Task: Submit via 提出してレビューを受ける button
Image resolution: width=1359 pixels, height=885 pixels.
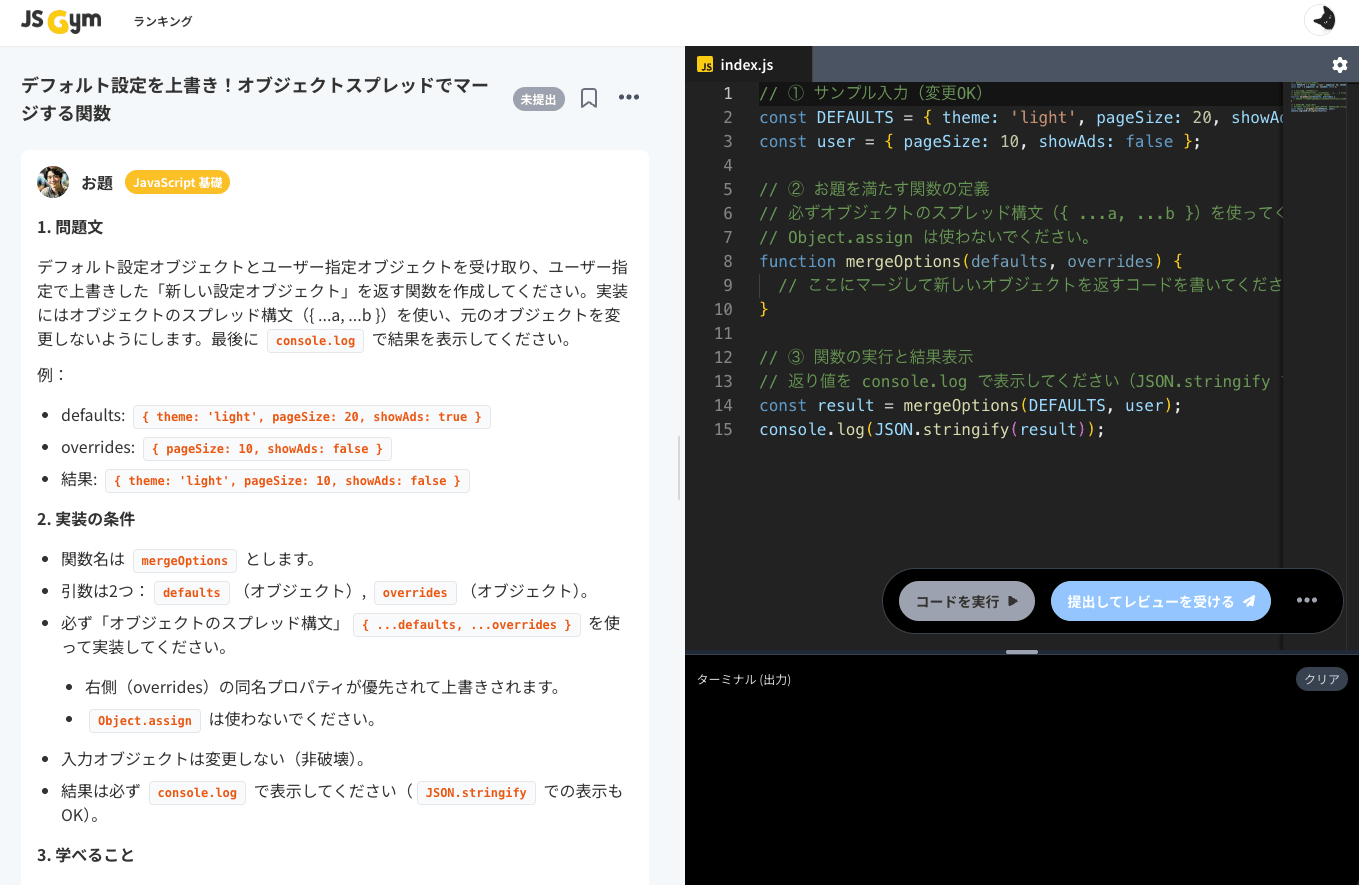Action: click(x=1160, y=600)
